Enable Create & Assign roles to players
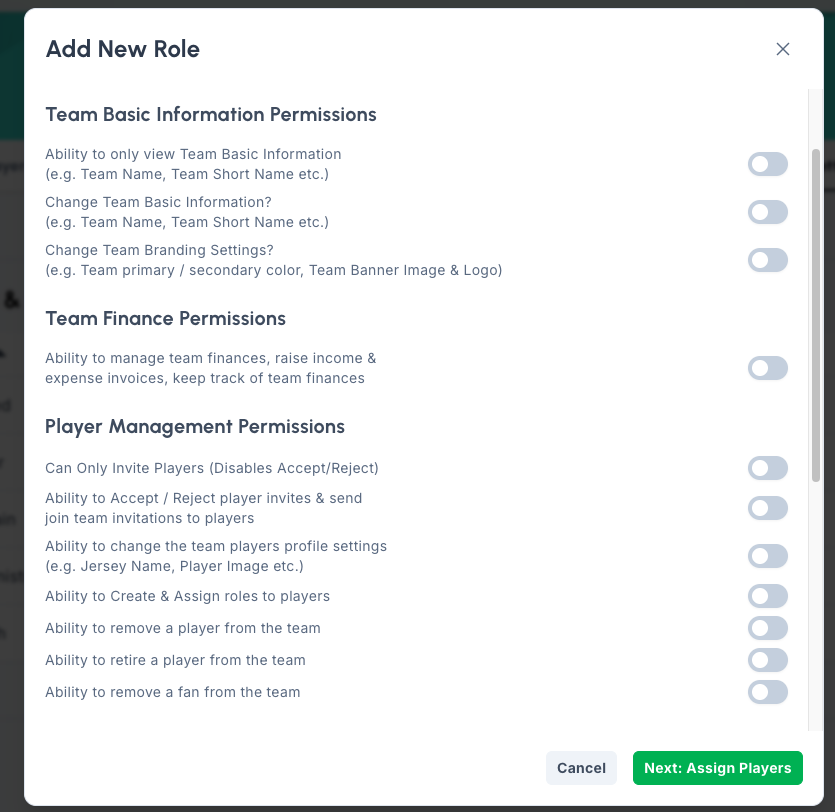Screen dimensions: 835x812 point(768,596)
